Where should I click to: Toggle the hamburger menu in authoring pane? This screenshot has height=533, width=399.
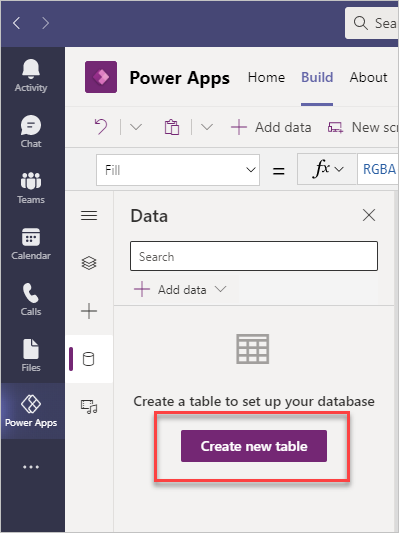89,216
